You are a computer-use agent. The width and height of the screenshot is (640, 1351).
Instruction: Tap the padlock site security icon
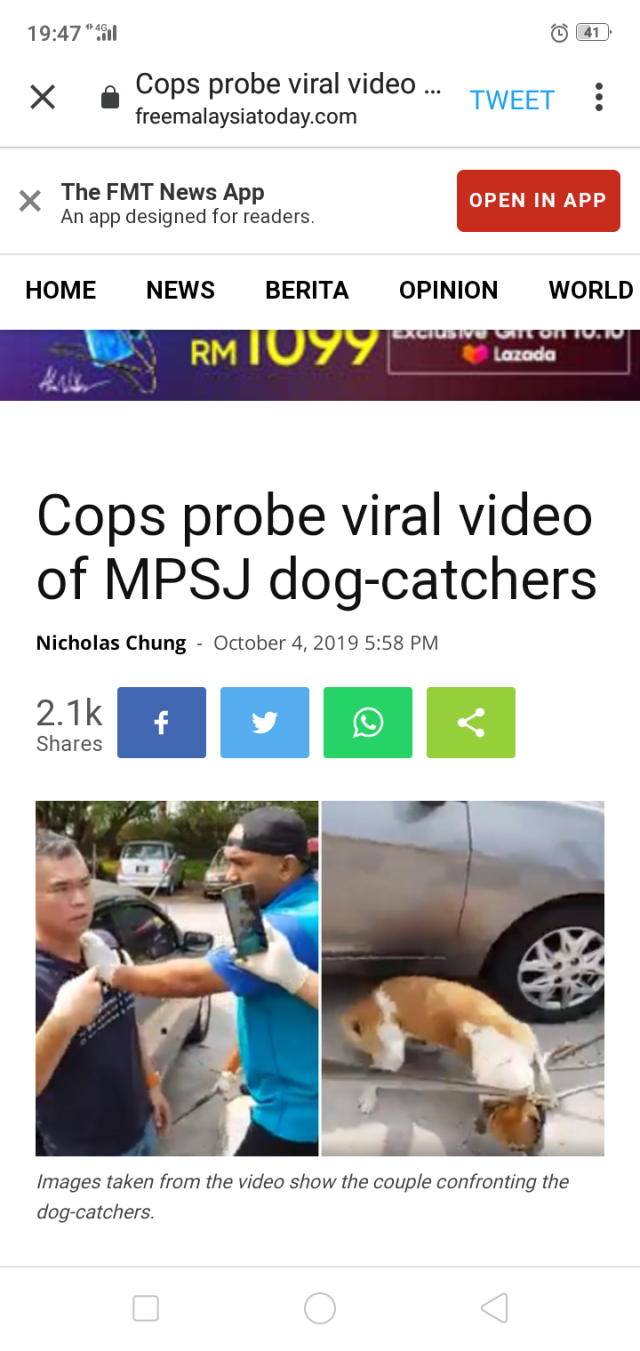point(111,97)
